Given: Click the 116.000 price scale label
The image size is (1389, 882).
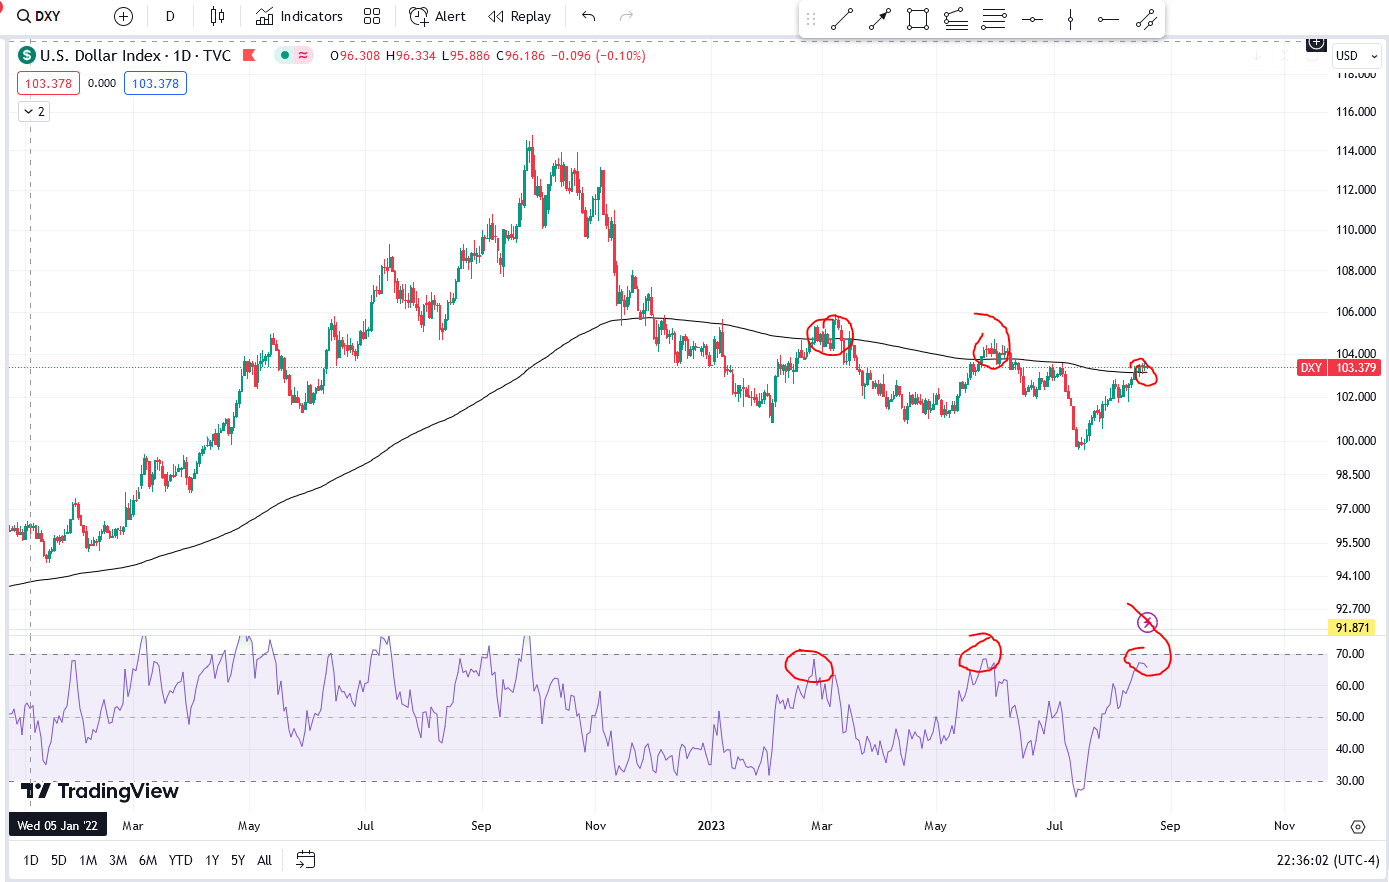Looking at the screenshot, I should [1356, 112].
